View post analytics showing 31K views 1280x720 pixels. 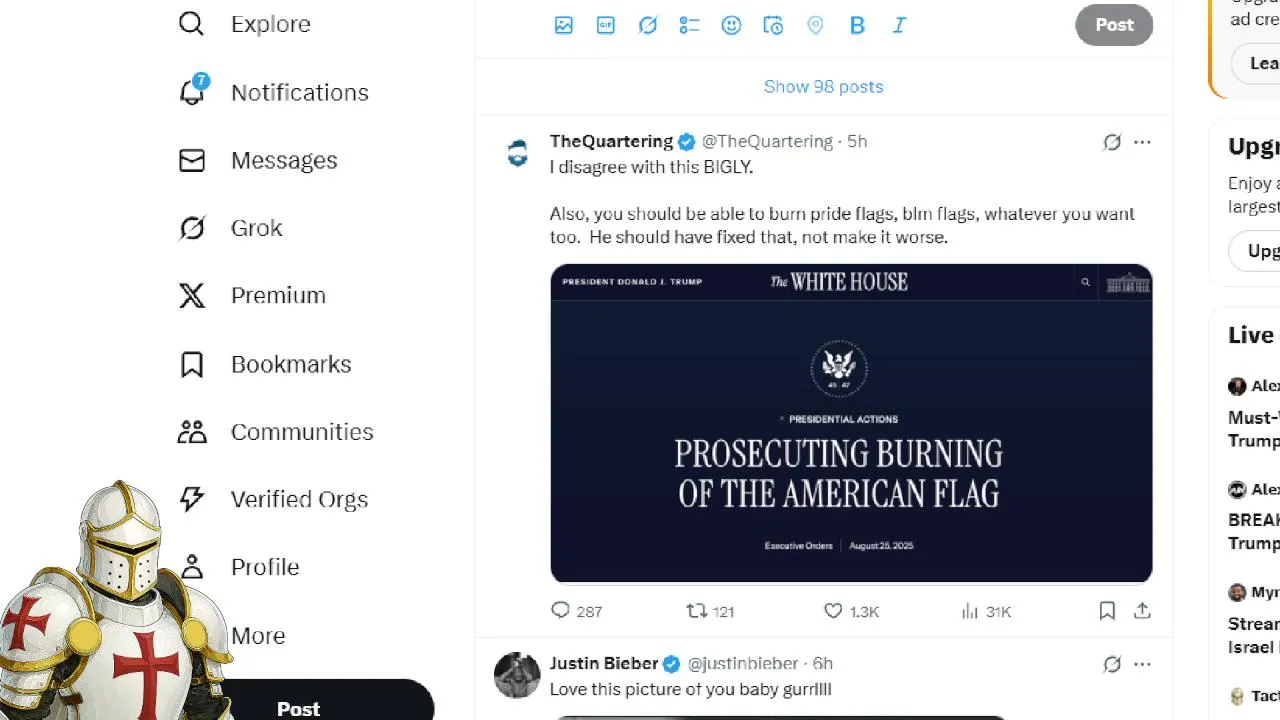point(986,611)
